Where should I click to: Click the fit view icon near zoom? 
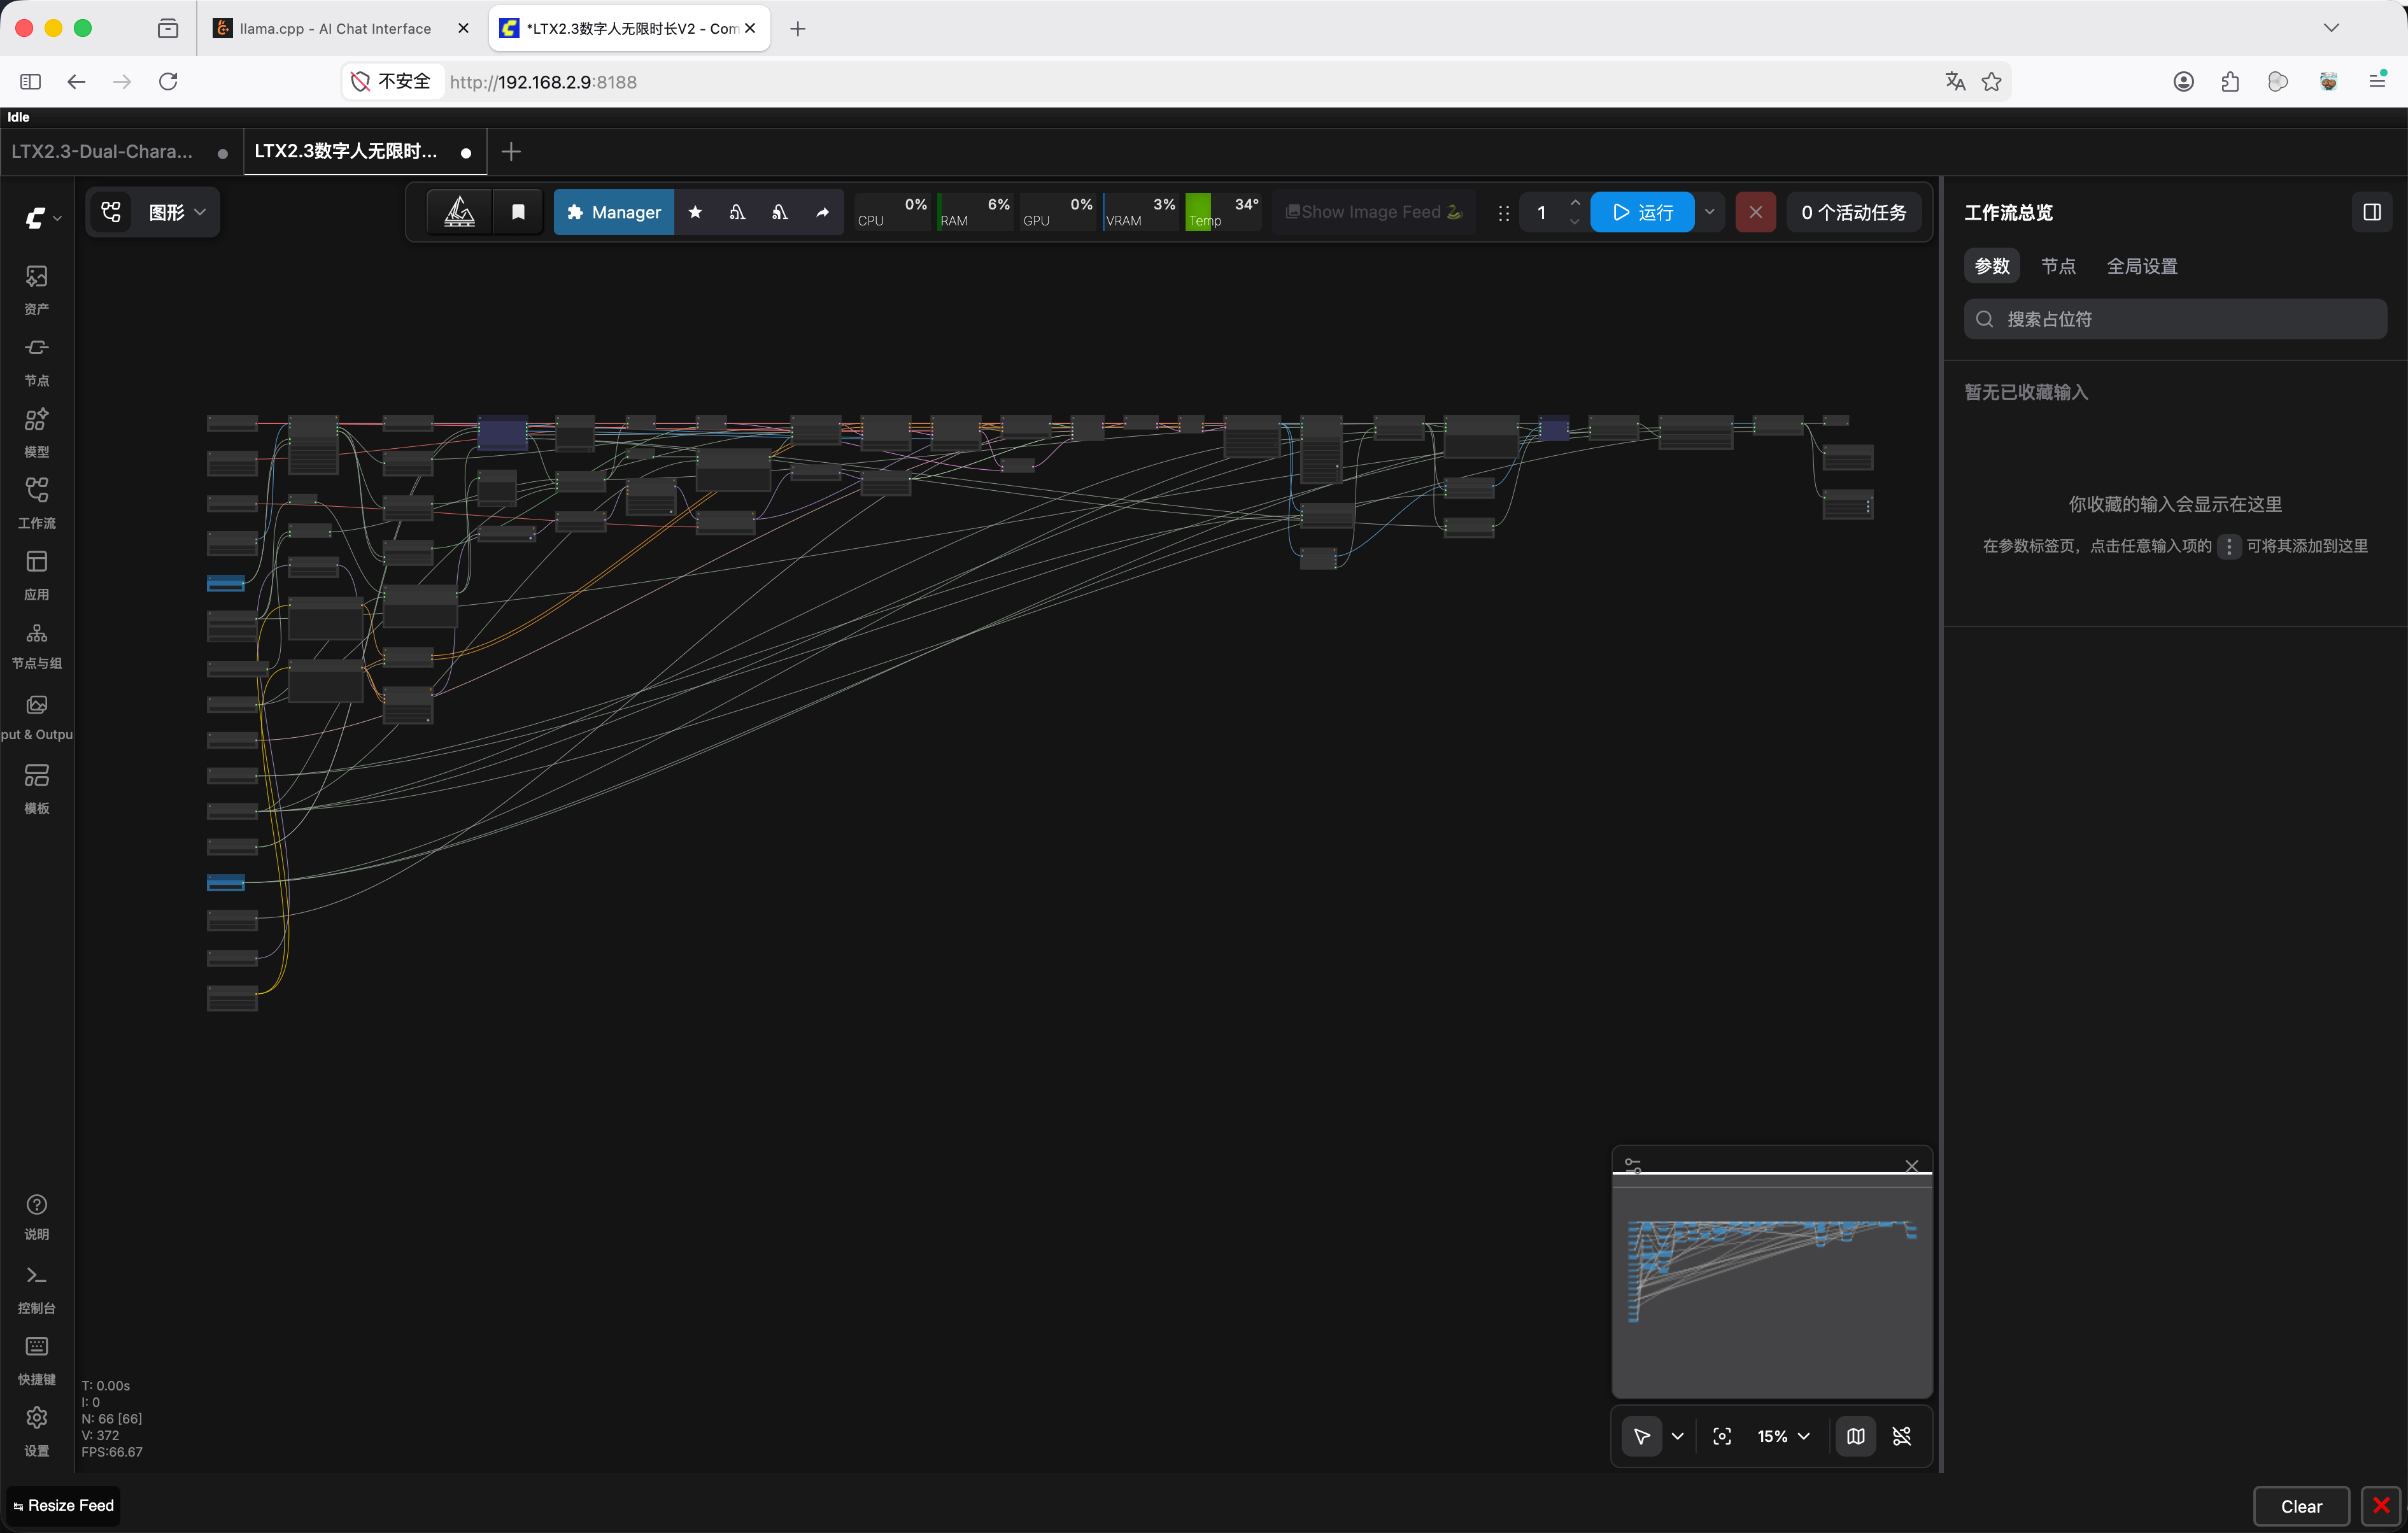[x=1722, y=1436]
